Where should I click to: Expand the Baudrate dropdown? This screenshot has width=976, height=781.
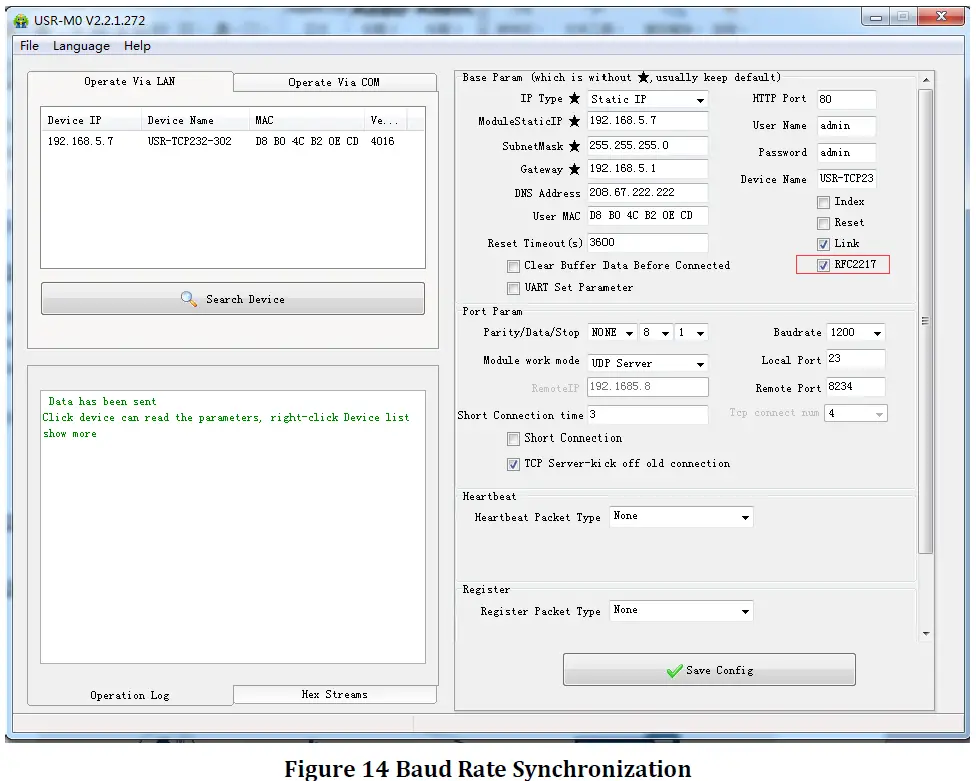coord(876,333)
